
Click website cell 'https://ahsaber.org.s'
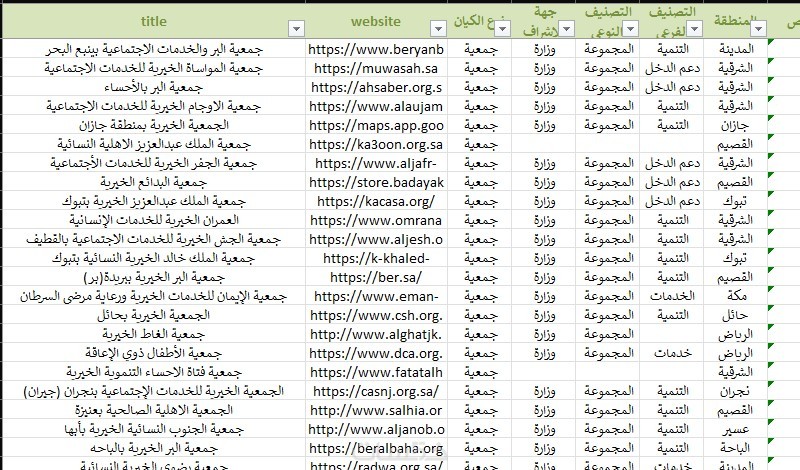point(376,87)
